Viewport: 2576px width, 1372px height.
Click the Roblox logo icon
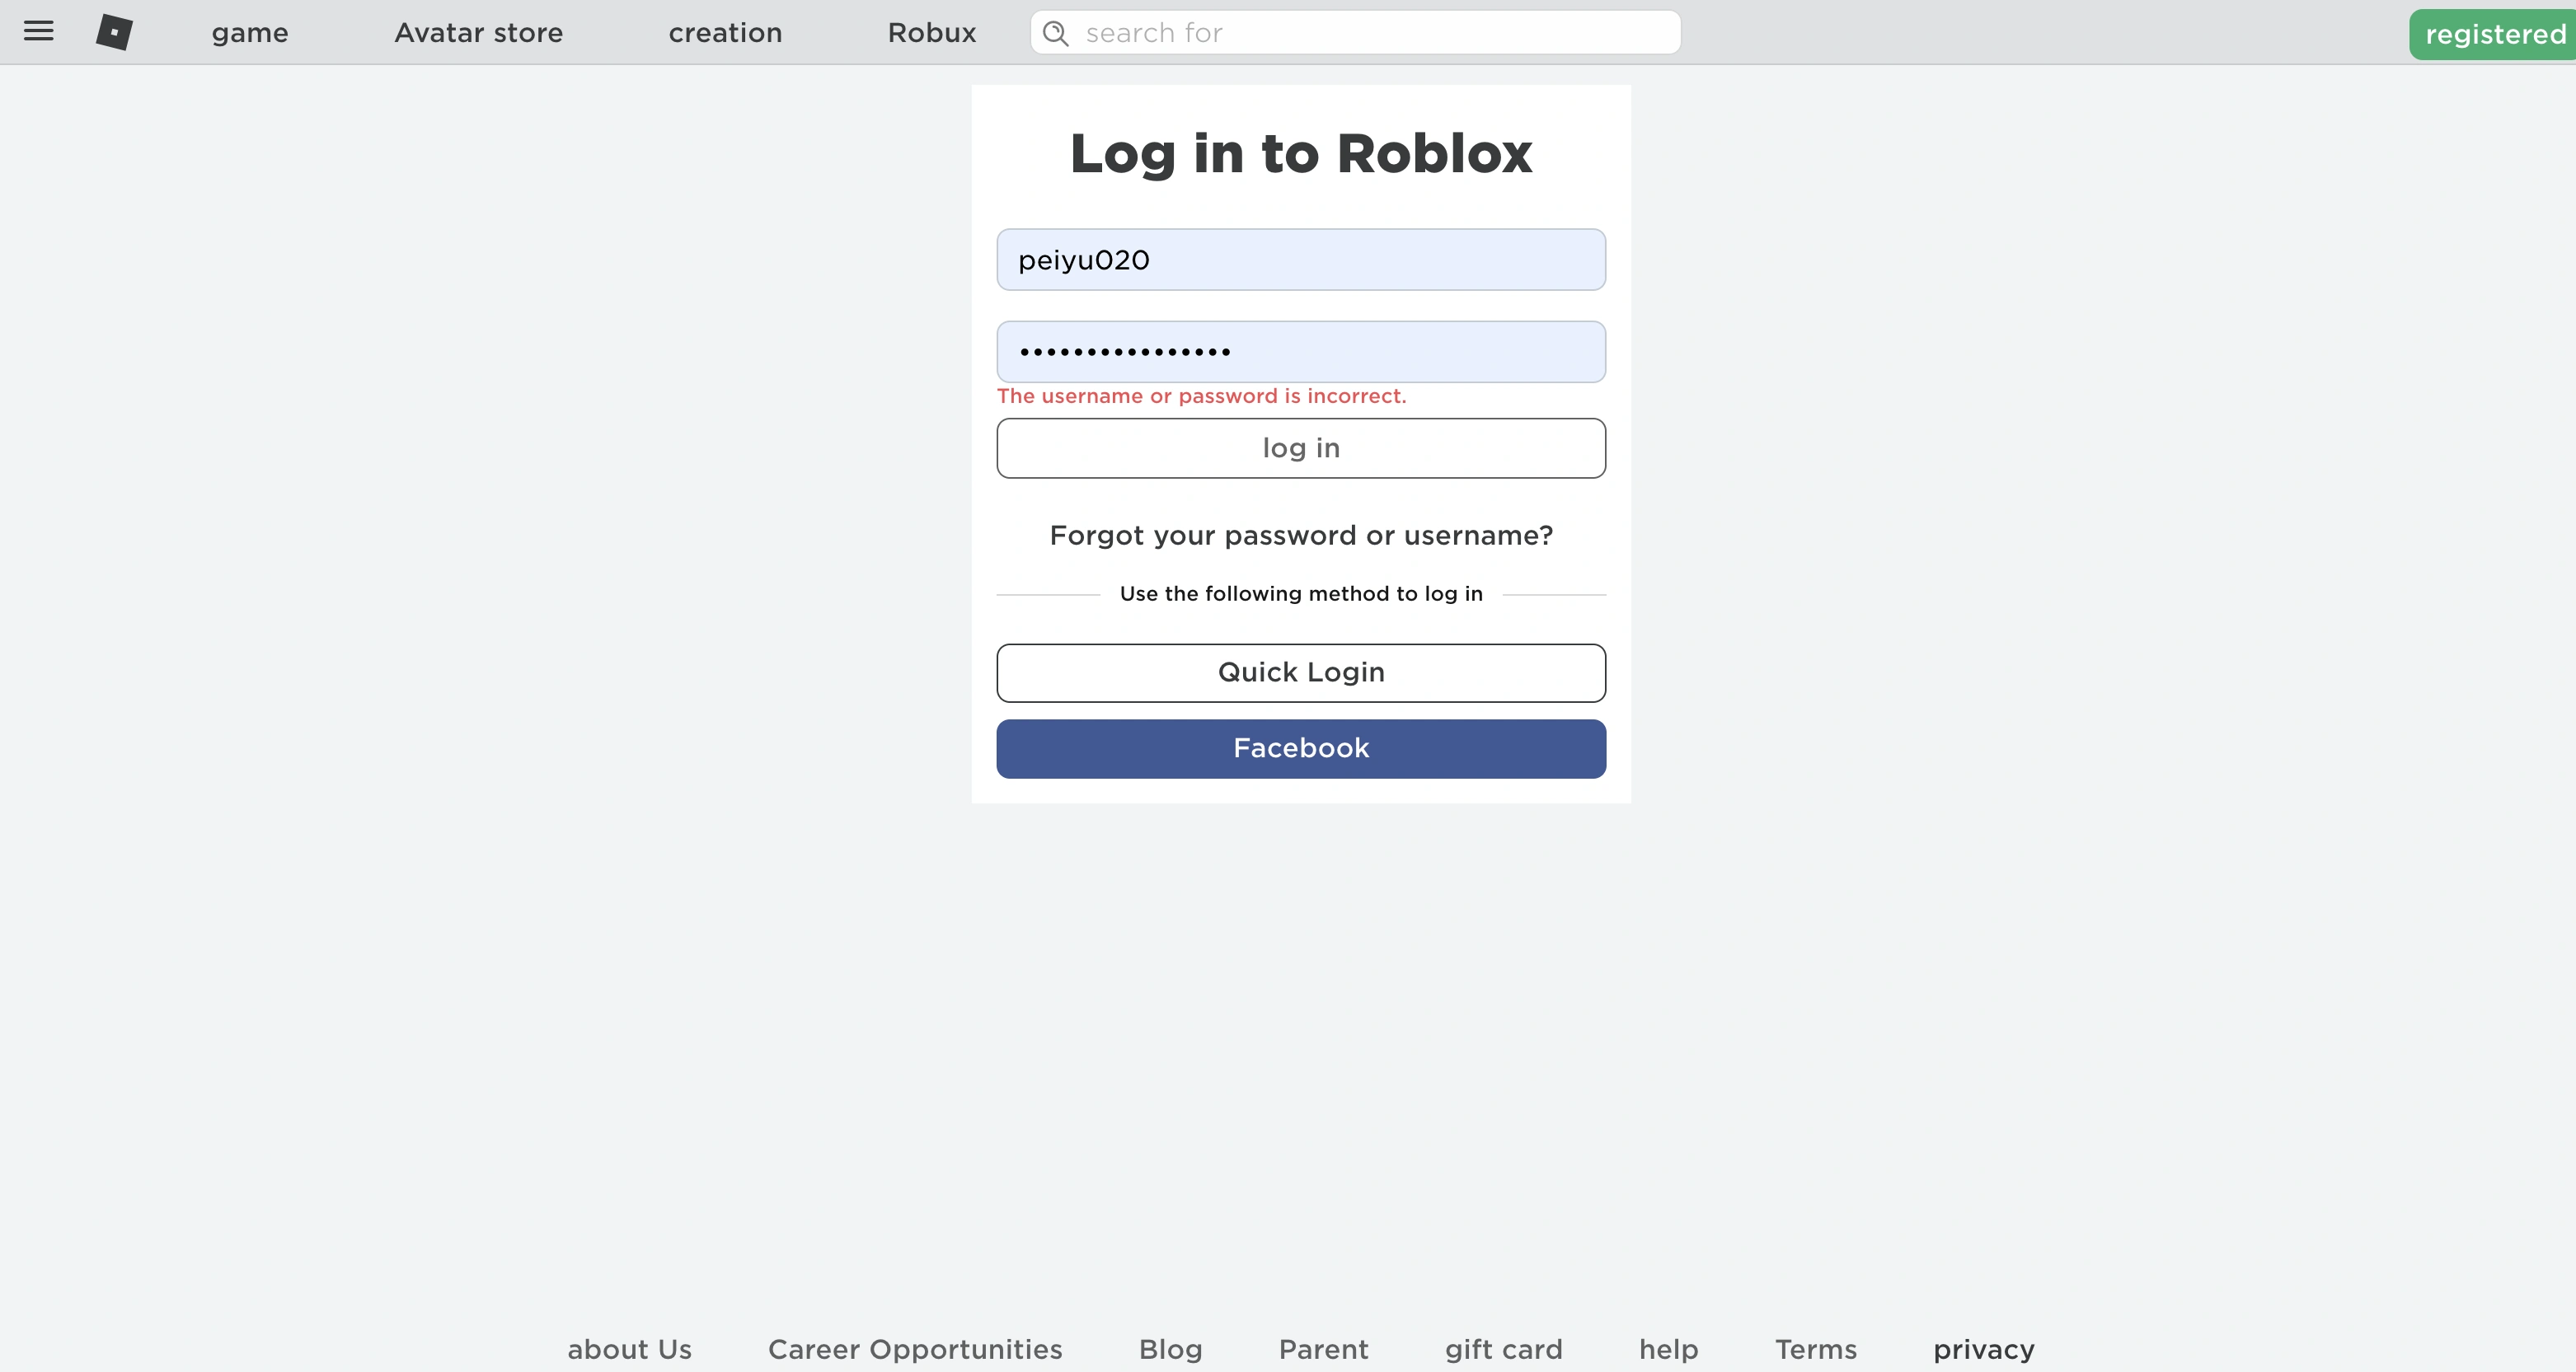(x=114, y=32)
